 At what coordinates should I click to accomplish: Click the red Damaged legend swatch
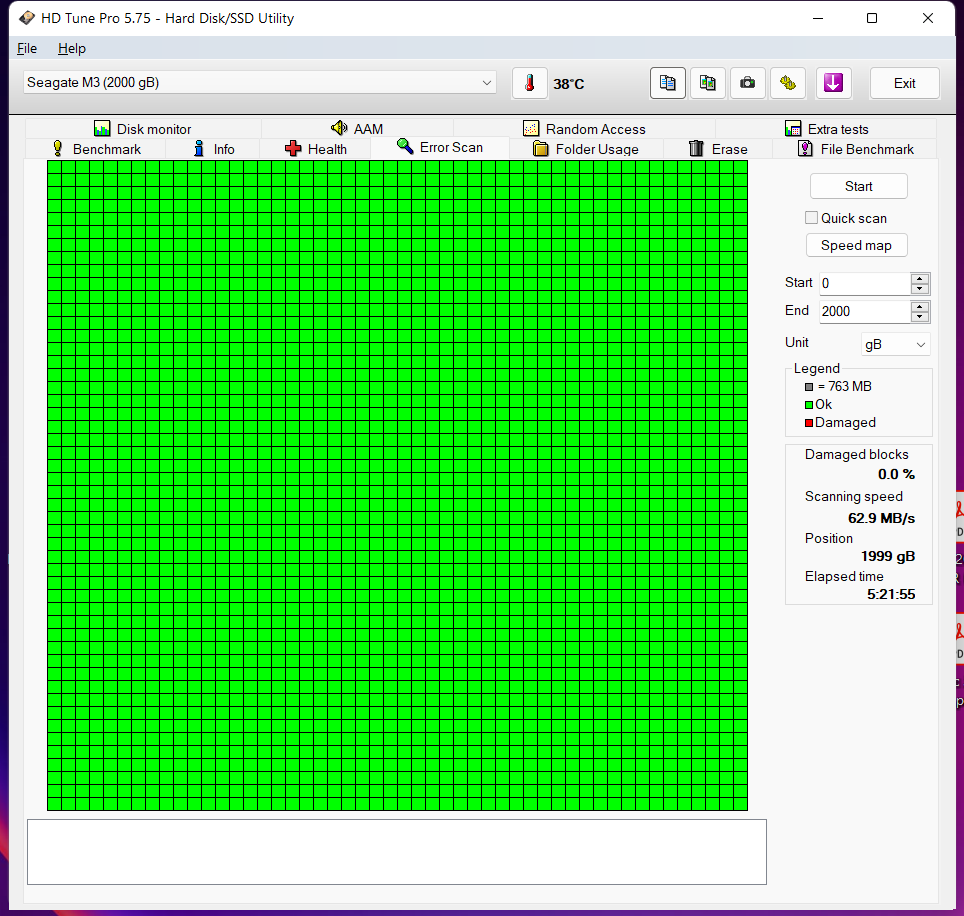point(809,422)
